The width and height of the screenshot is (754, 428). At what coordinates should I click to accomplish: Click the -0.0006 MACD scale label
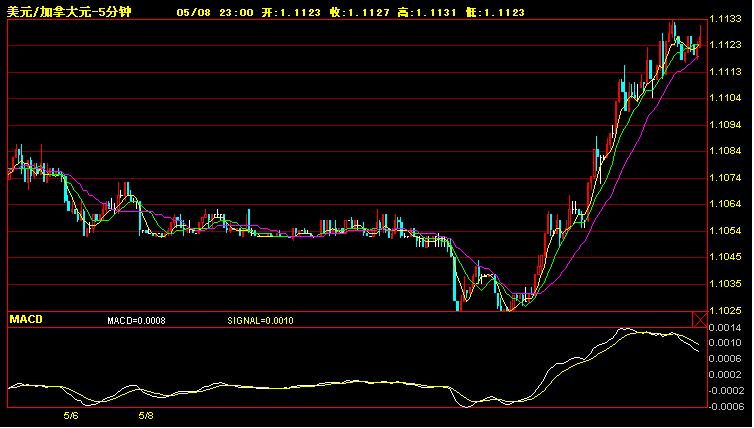click(725, 407)
